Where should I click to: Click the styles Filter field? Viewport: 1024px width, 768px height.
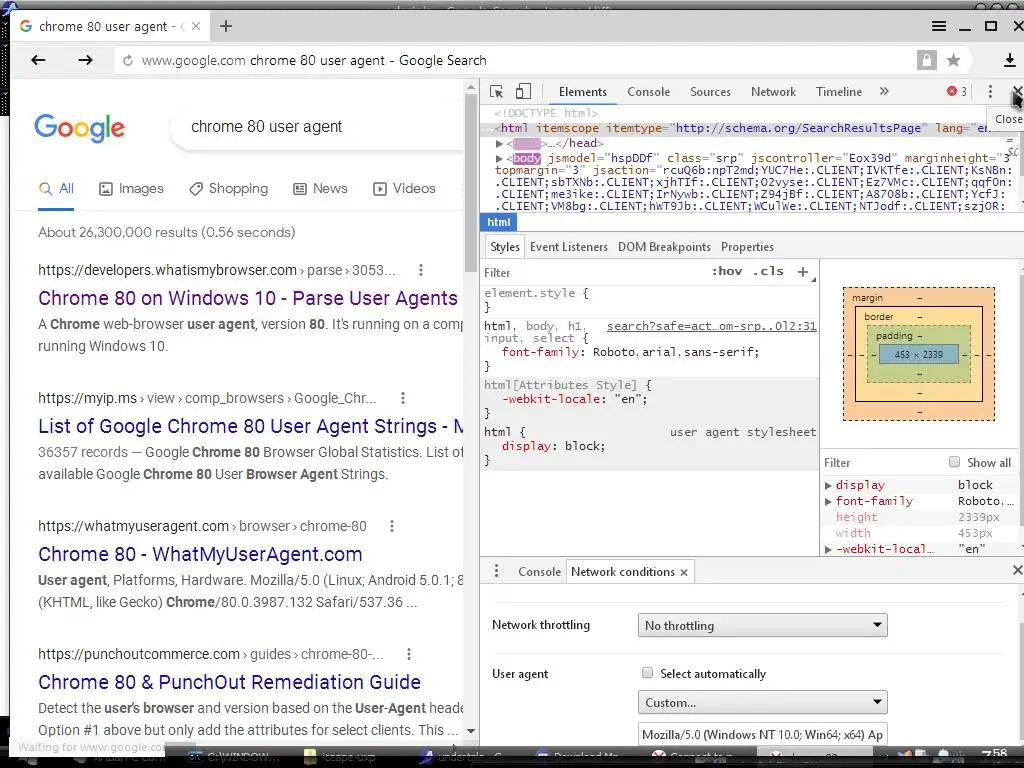pos(594,272)
